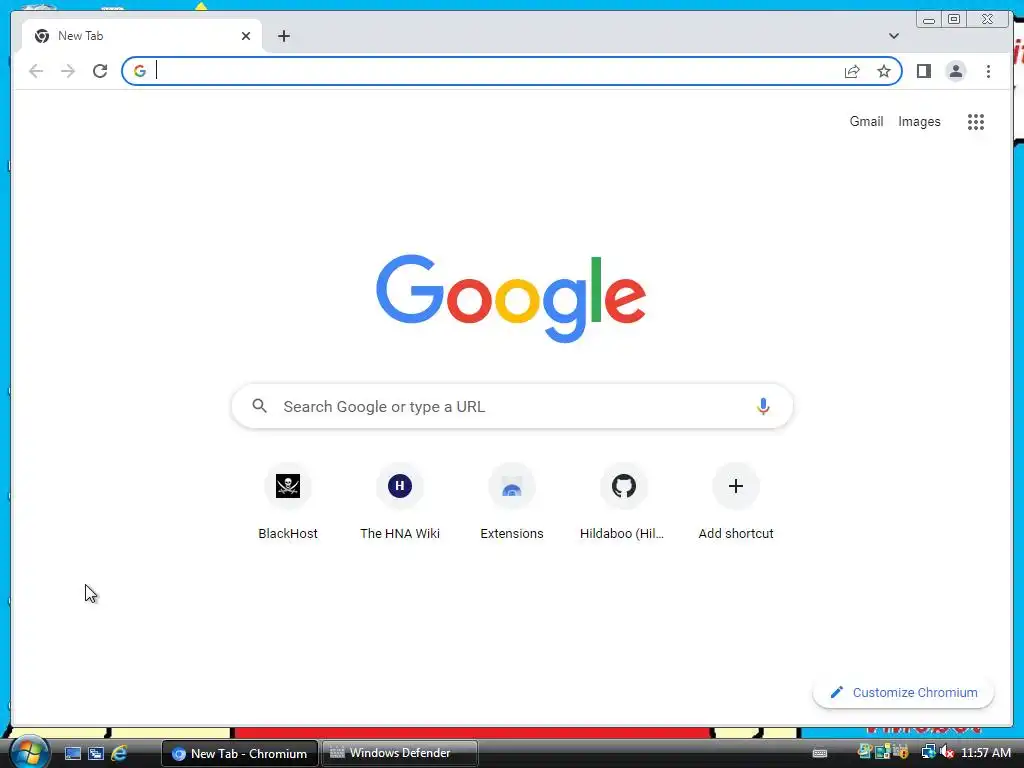Screen dimensions: 1024x768
Task: Share this page using the share icon
Action: (852, 71)
